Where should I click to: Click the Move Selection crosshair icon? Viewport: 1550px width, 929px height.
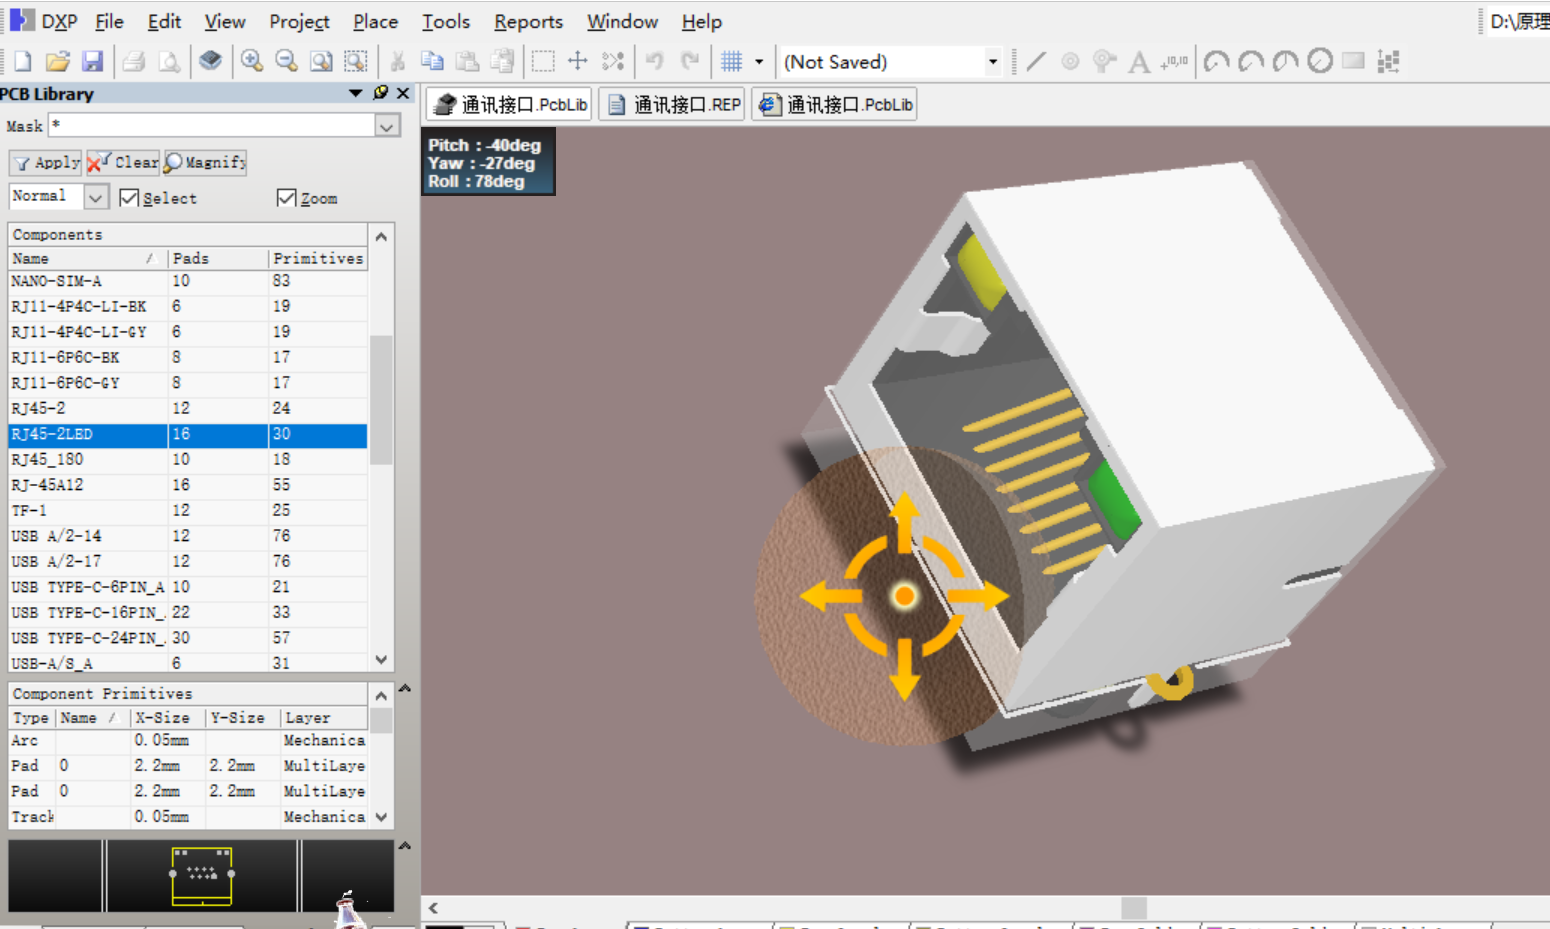[x=578, y=61]
